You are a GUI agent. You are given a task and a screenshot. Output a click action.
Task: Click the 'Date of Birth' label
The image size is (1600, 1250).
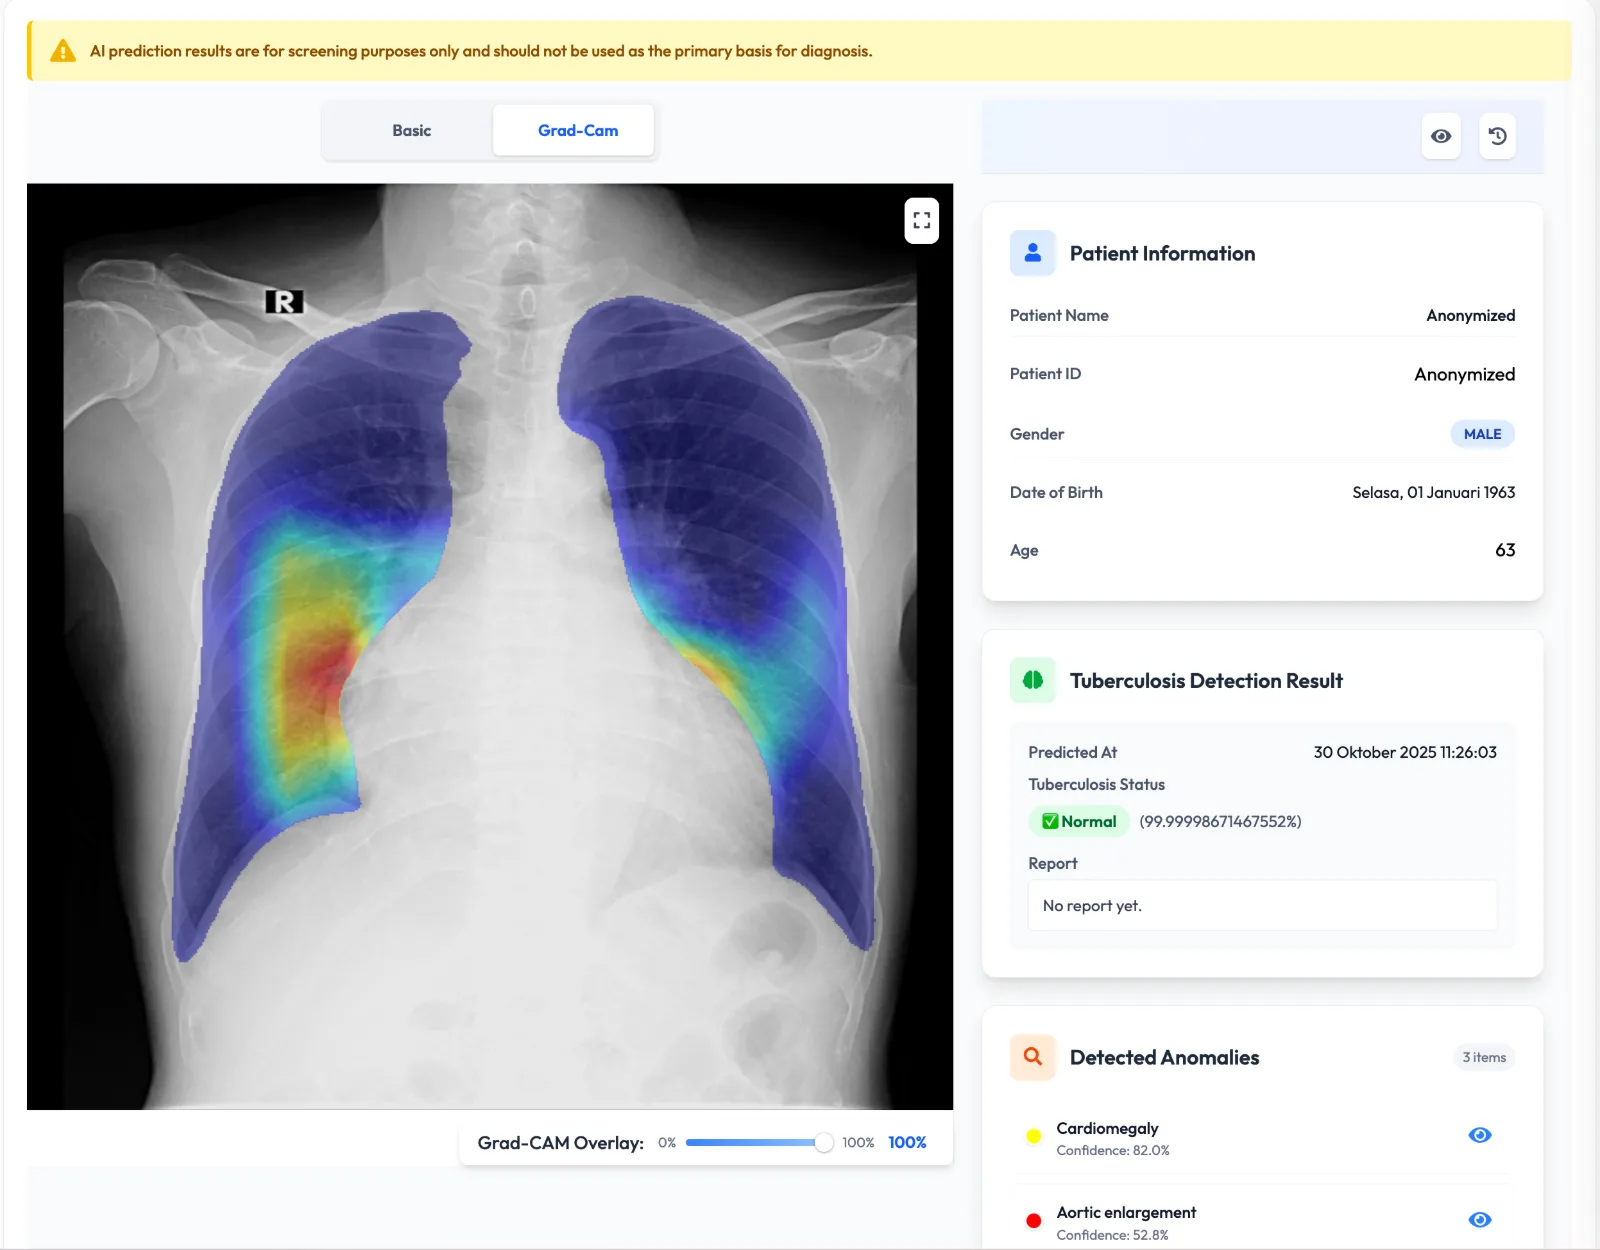click(1056, 493)
